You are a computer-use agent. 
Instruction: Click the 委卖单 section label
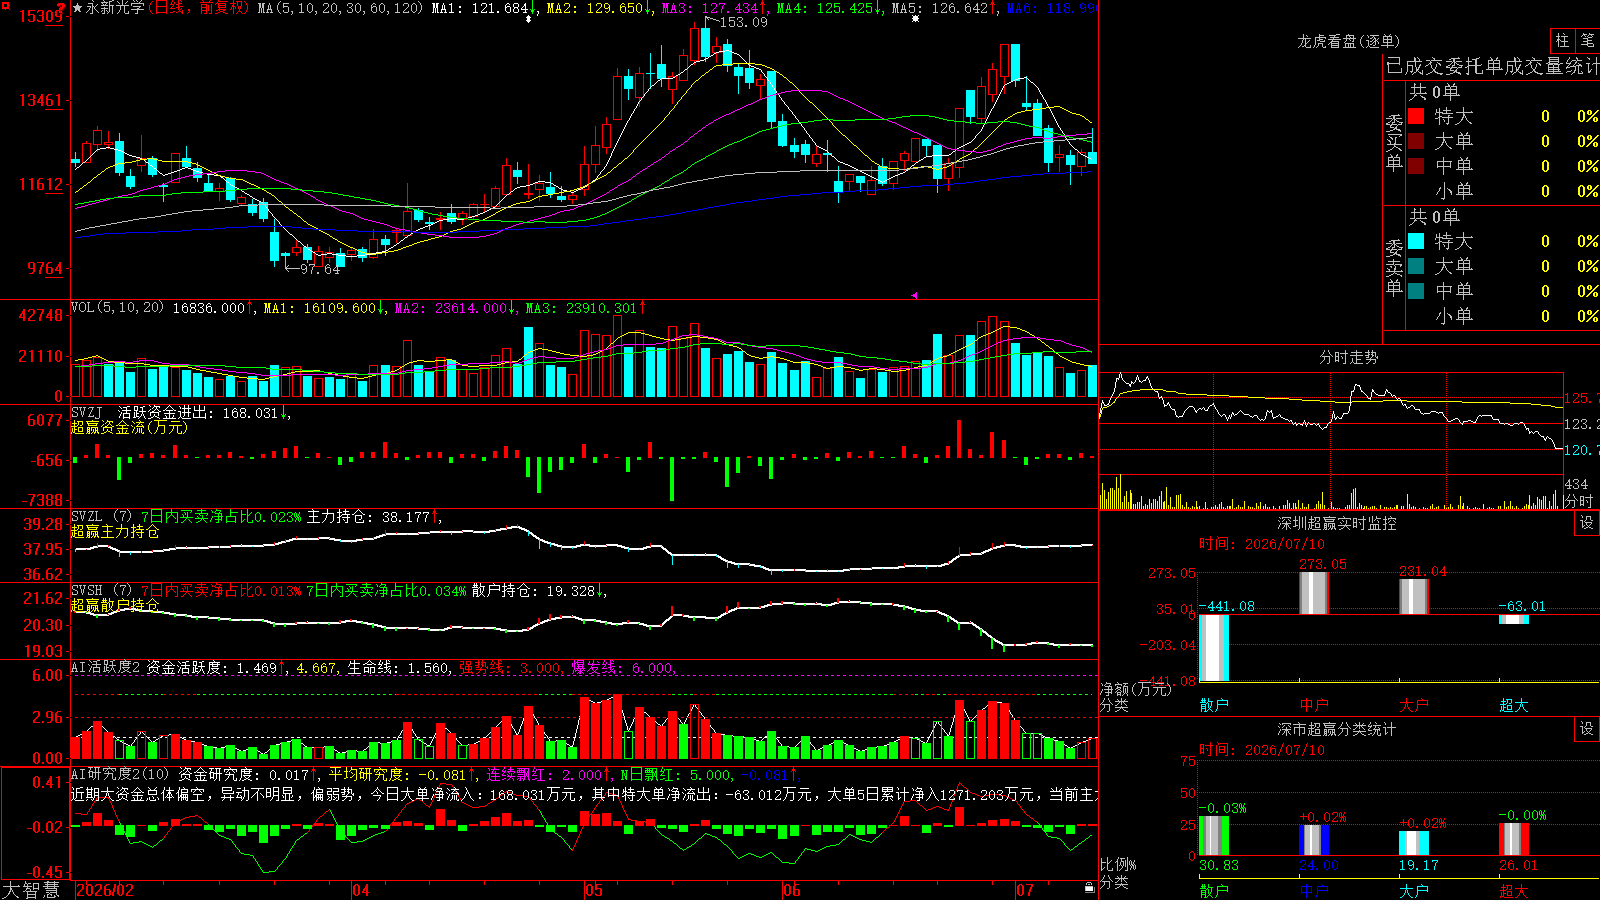[x=1394, y=267]
